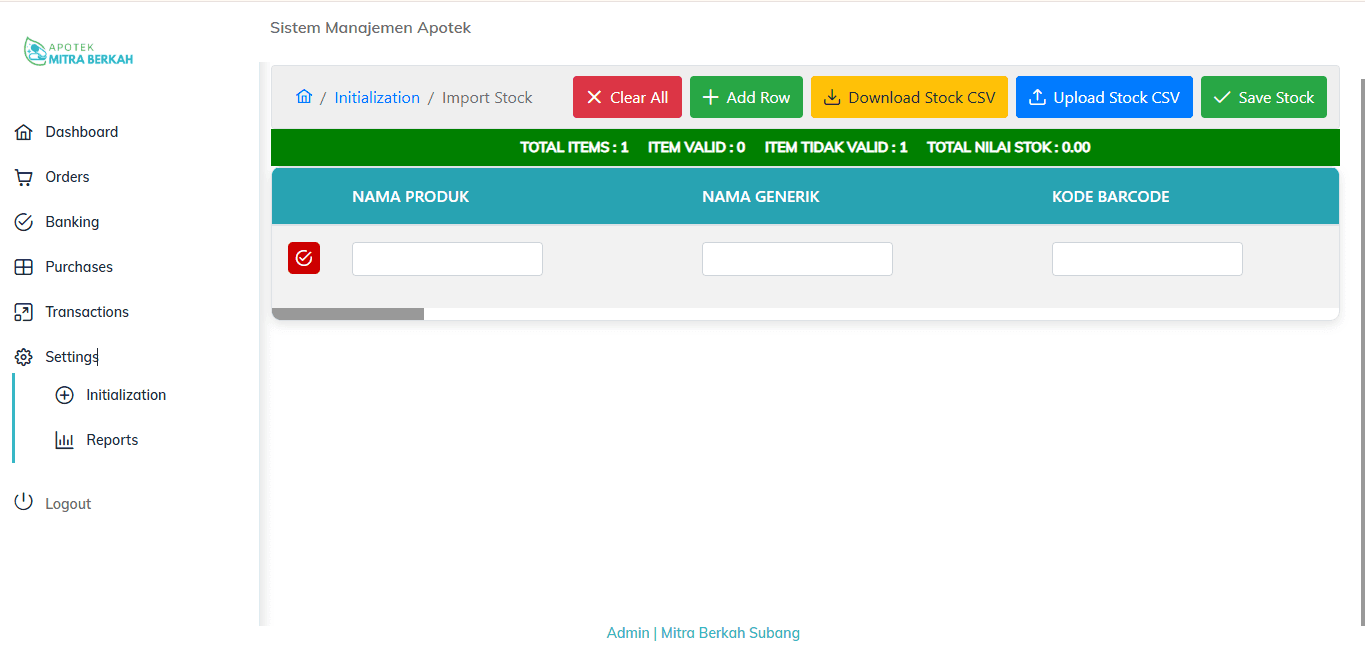Click the Reports bar-chart icon
Image resolution: width=1365 pixels, height=648 pixels.
62,439
